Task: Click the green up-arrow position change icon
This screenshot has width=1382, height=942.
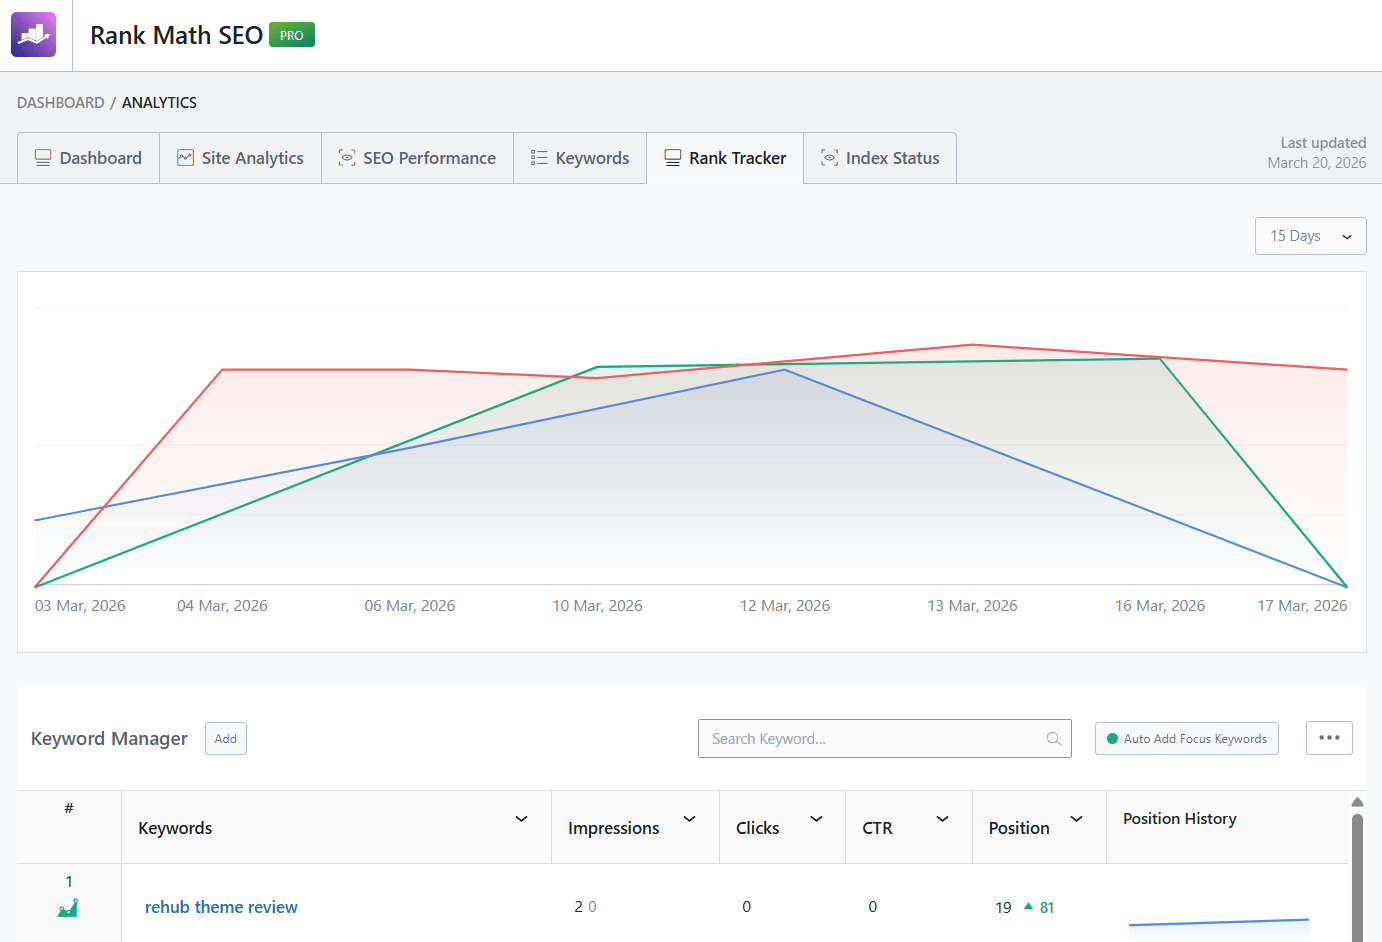Action: [1028, 906]
